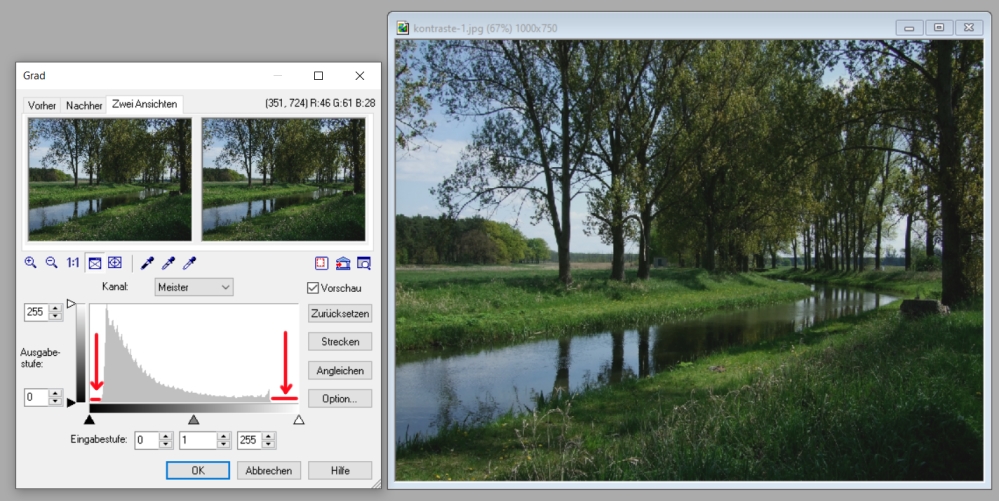Viewport: 999px width, 501px height.
Task: Click the Strecken button
Action: pos(340,342)
